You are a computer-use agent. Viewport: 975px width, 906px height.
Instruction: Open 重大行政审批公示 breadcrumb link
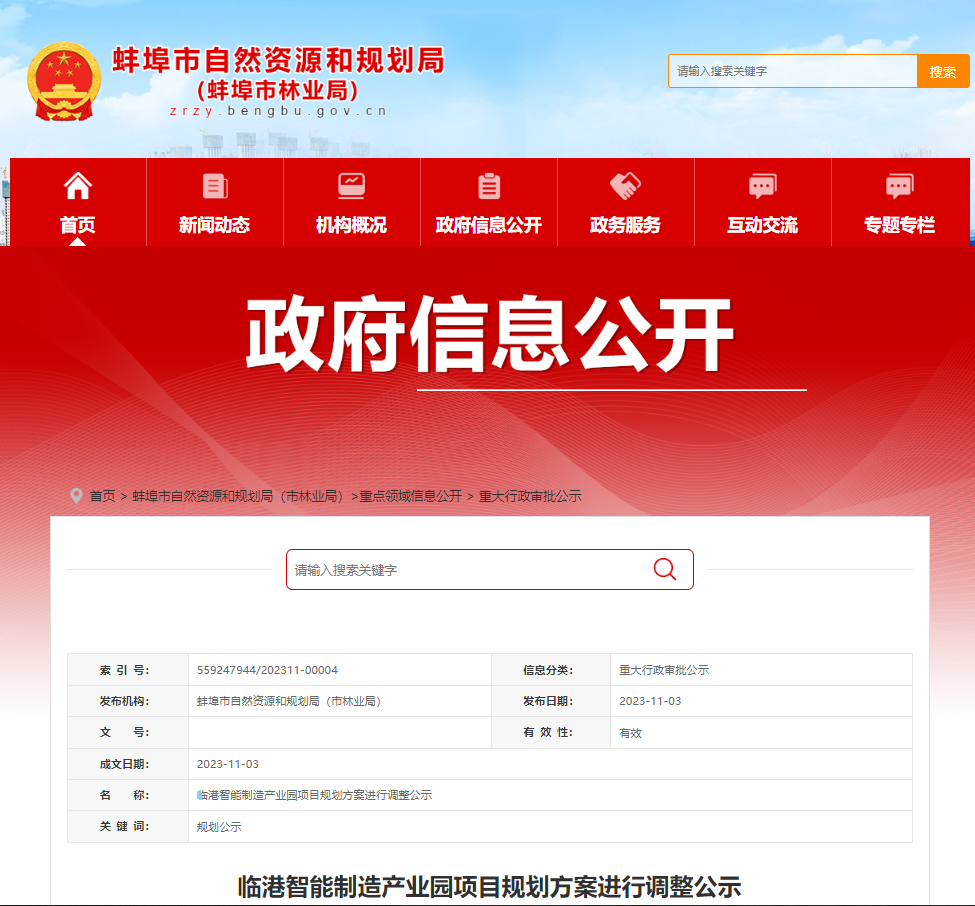tap(530, 496)
